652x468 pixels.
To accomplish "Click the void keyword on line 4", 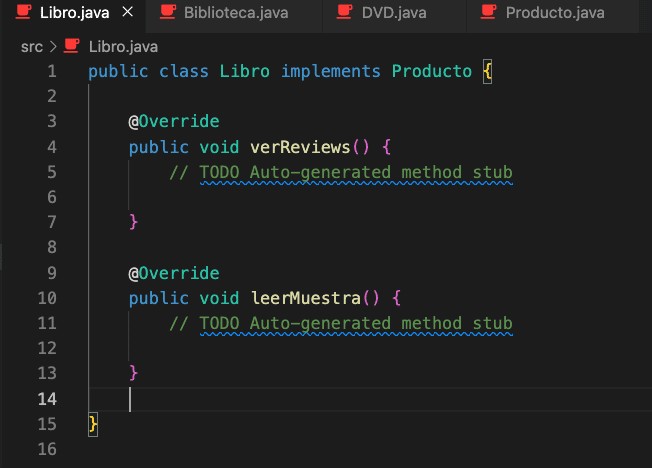I will (219, 147).
